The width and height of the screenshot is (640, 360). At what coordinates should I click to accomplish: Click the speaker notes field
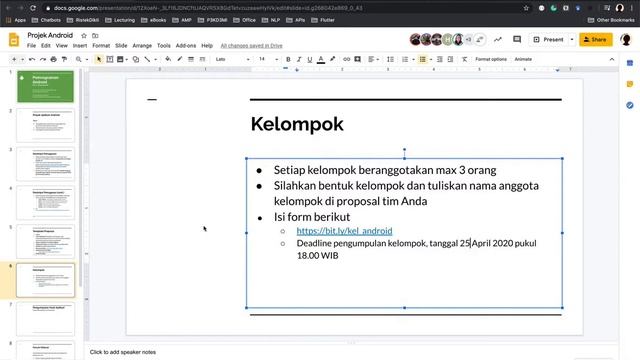coord(351,352)
